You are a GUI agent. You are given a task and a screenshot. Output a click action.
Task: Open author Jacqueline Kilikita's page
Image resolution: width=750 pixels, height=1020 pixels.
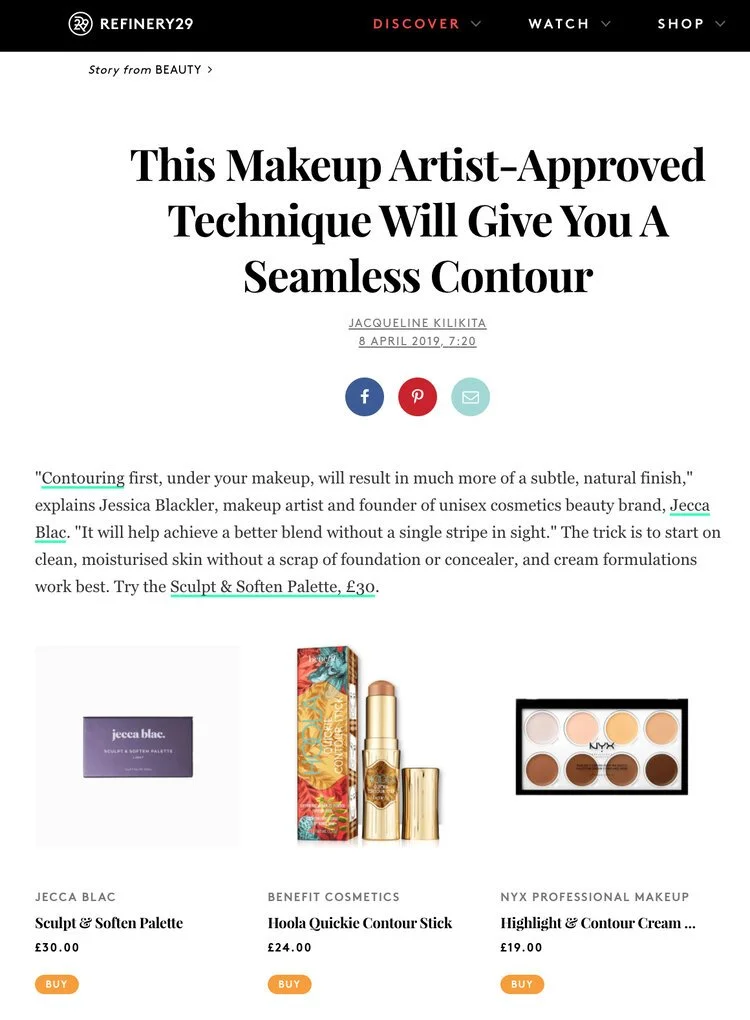(418, 323)
